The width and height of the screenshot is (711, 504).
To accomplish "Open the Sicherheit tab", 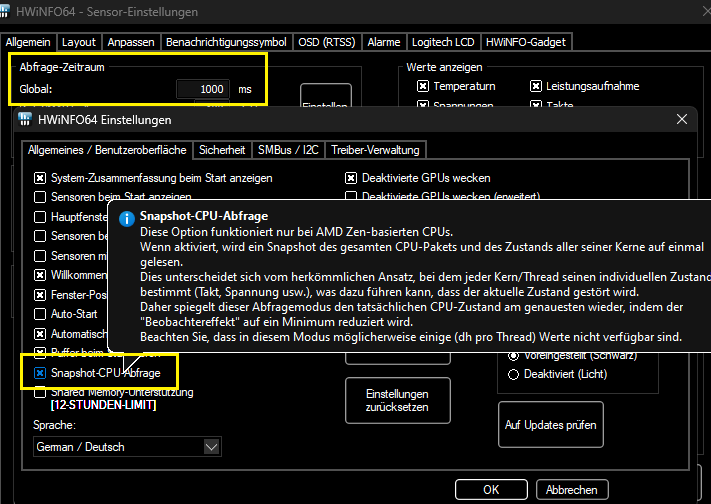I will coord(222,150).
